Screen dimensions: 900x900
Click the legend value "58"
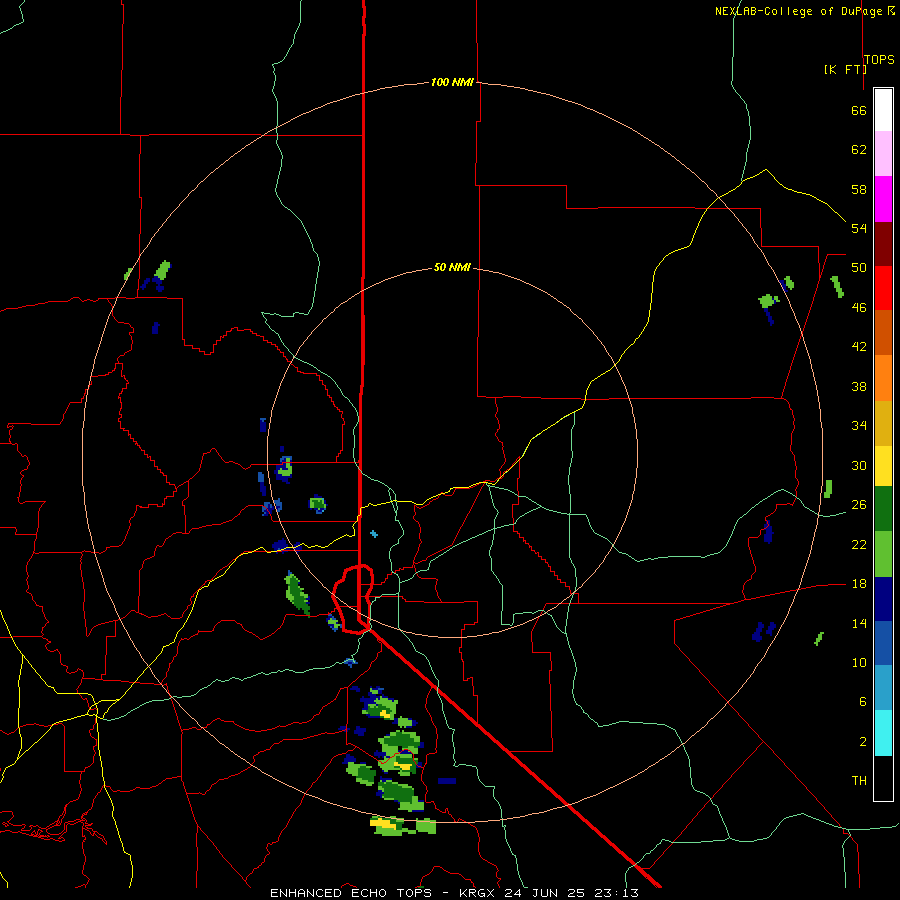click(x=859, y=189)
